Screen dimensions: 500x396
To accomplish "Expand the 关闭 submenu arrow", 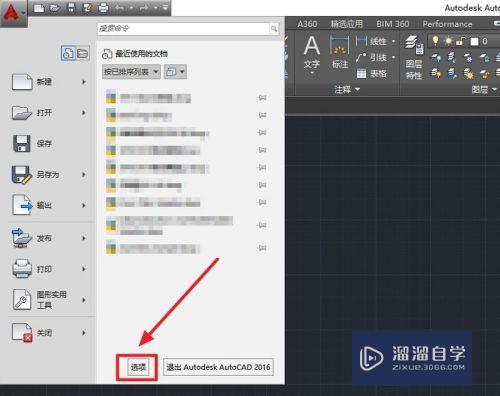I will coord(84,333).
